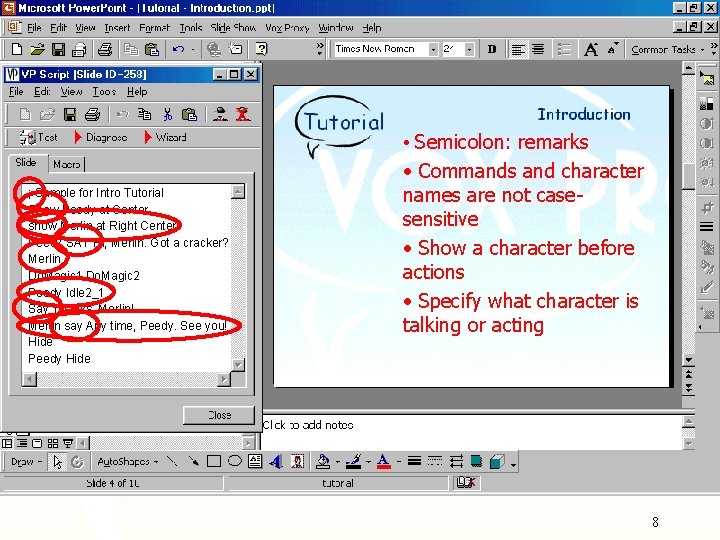
Task: Open the font size dropdown
Action: (469, 49)
